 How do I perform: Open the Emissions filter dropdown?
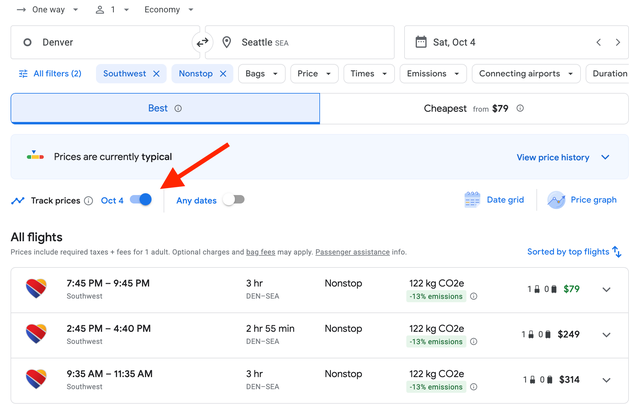click(x=433, y=74)
